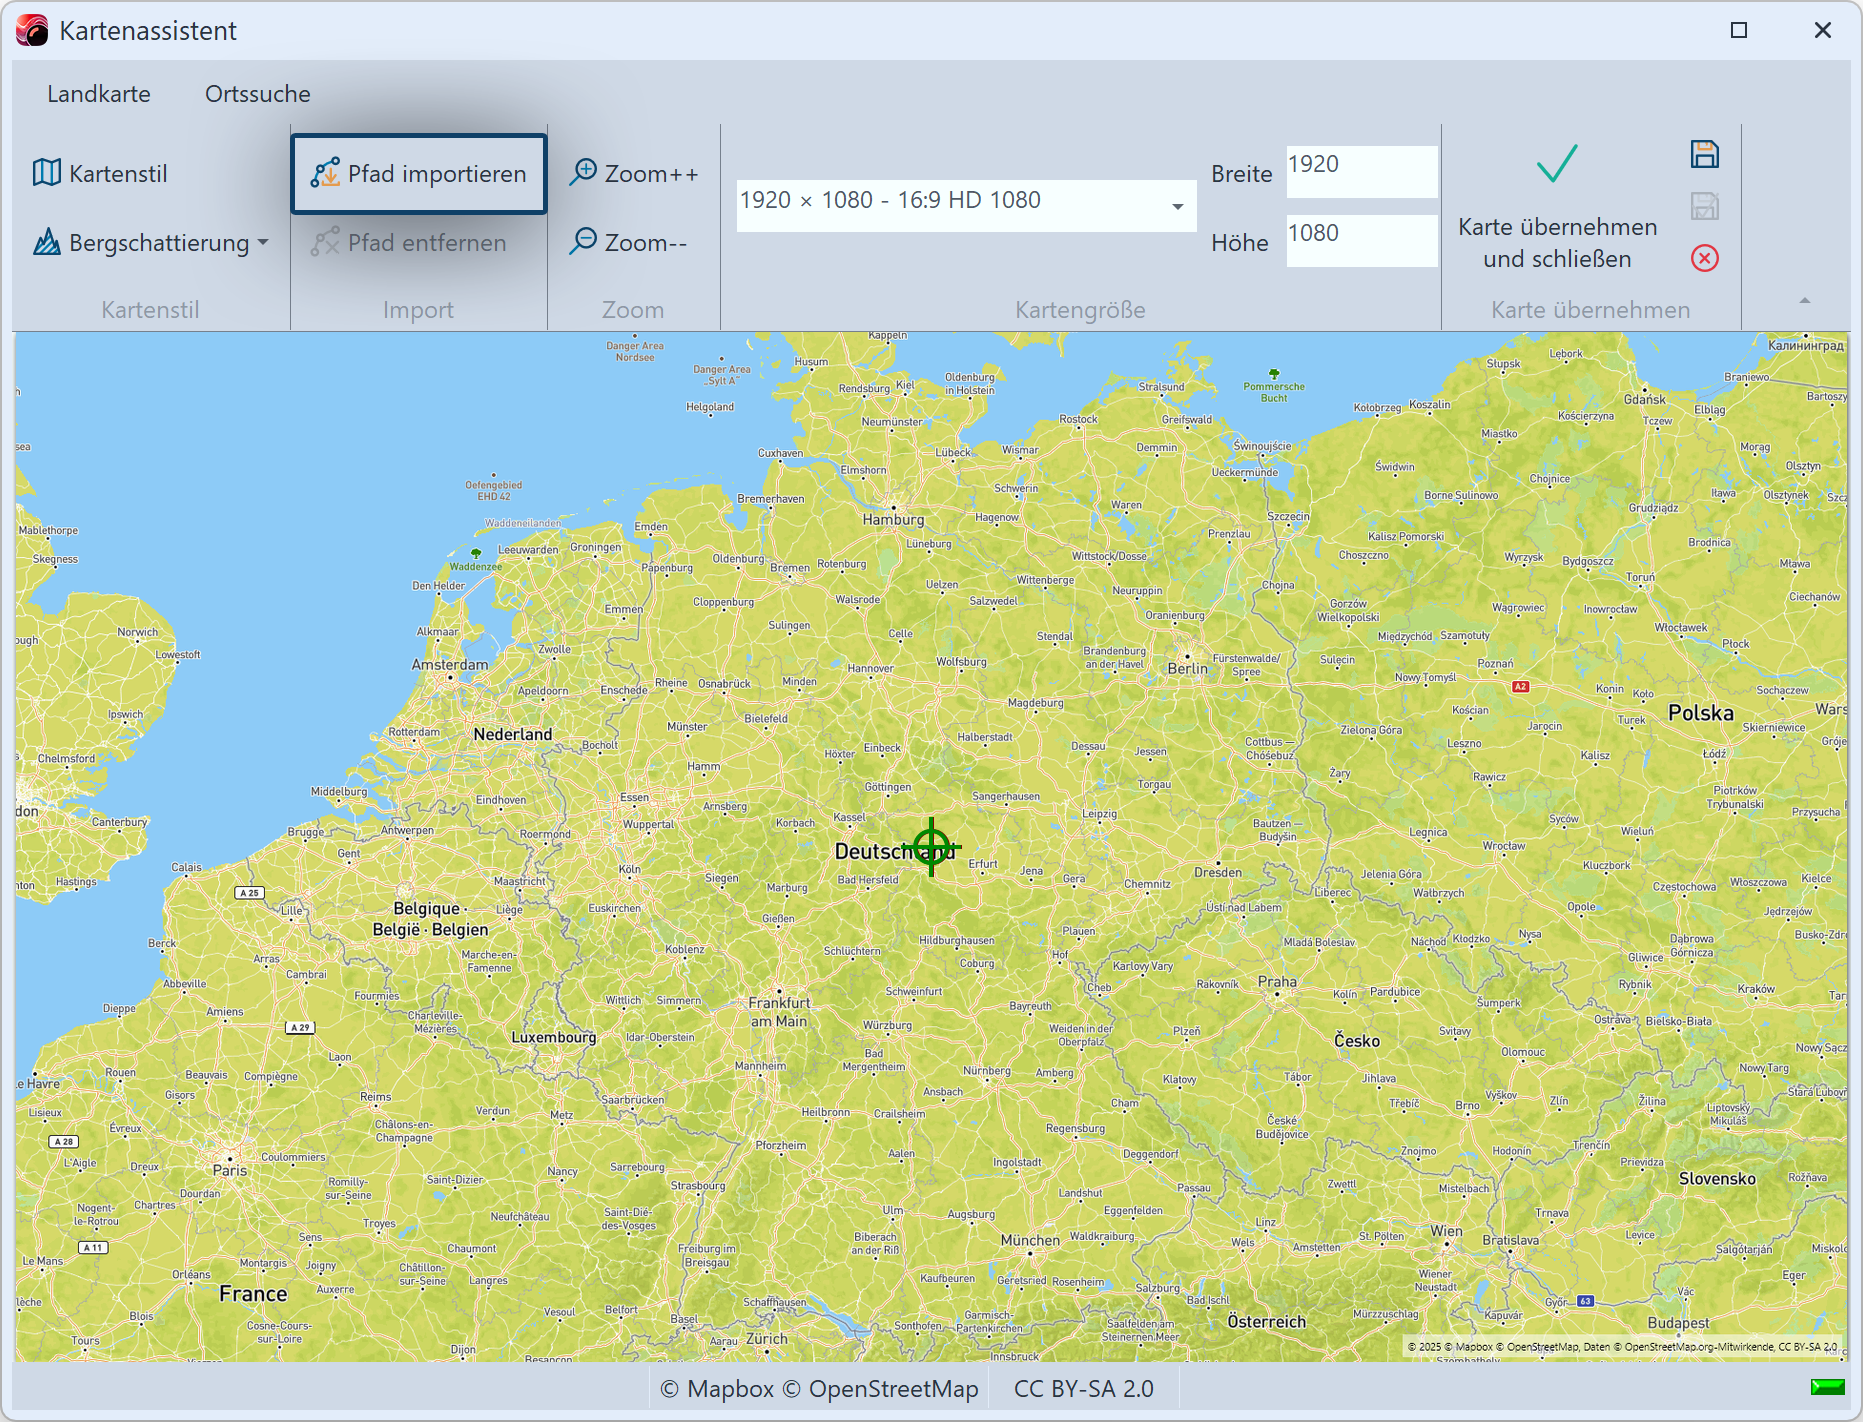Click the green crosshair marker on map
1863x1422 pixels.
(x=931, y=847)
